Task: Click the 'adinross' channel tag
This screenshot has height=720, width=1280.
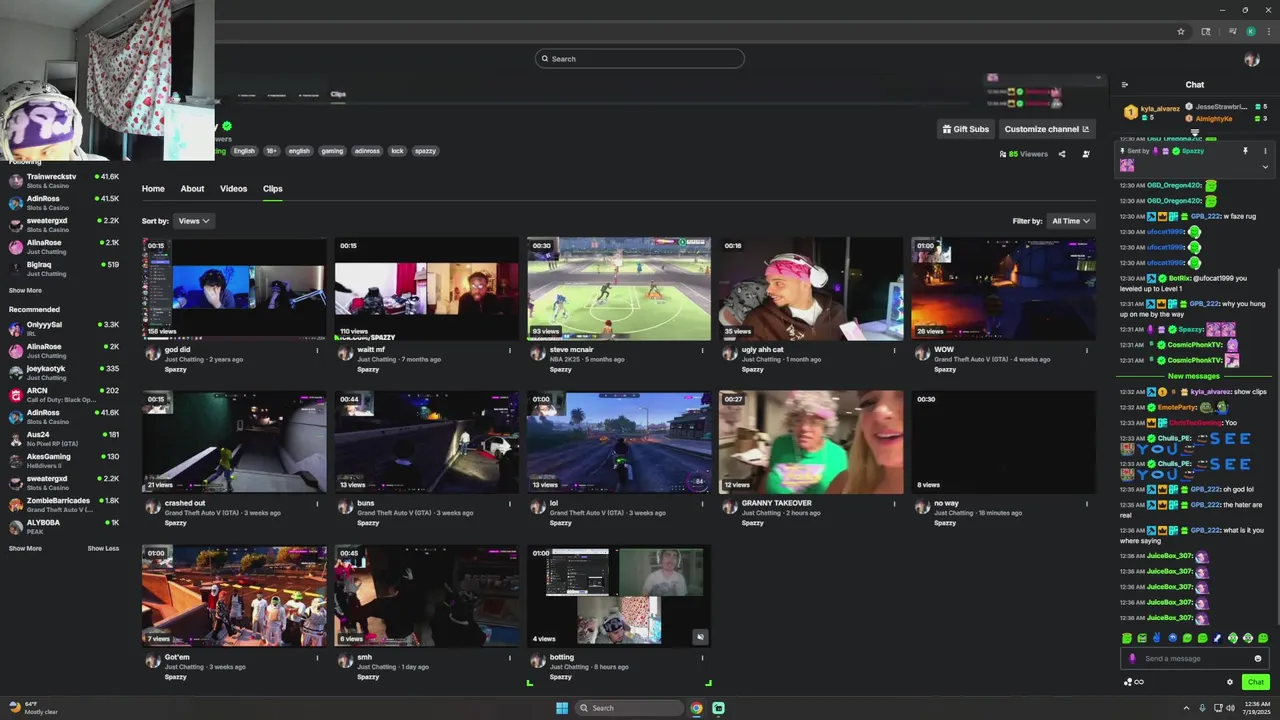Action: 367,151
